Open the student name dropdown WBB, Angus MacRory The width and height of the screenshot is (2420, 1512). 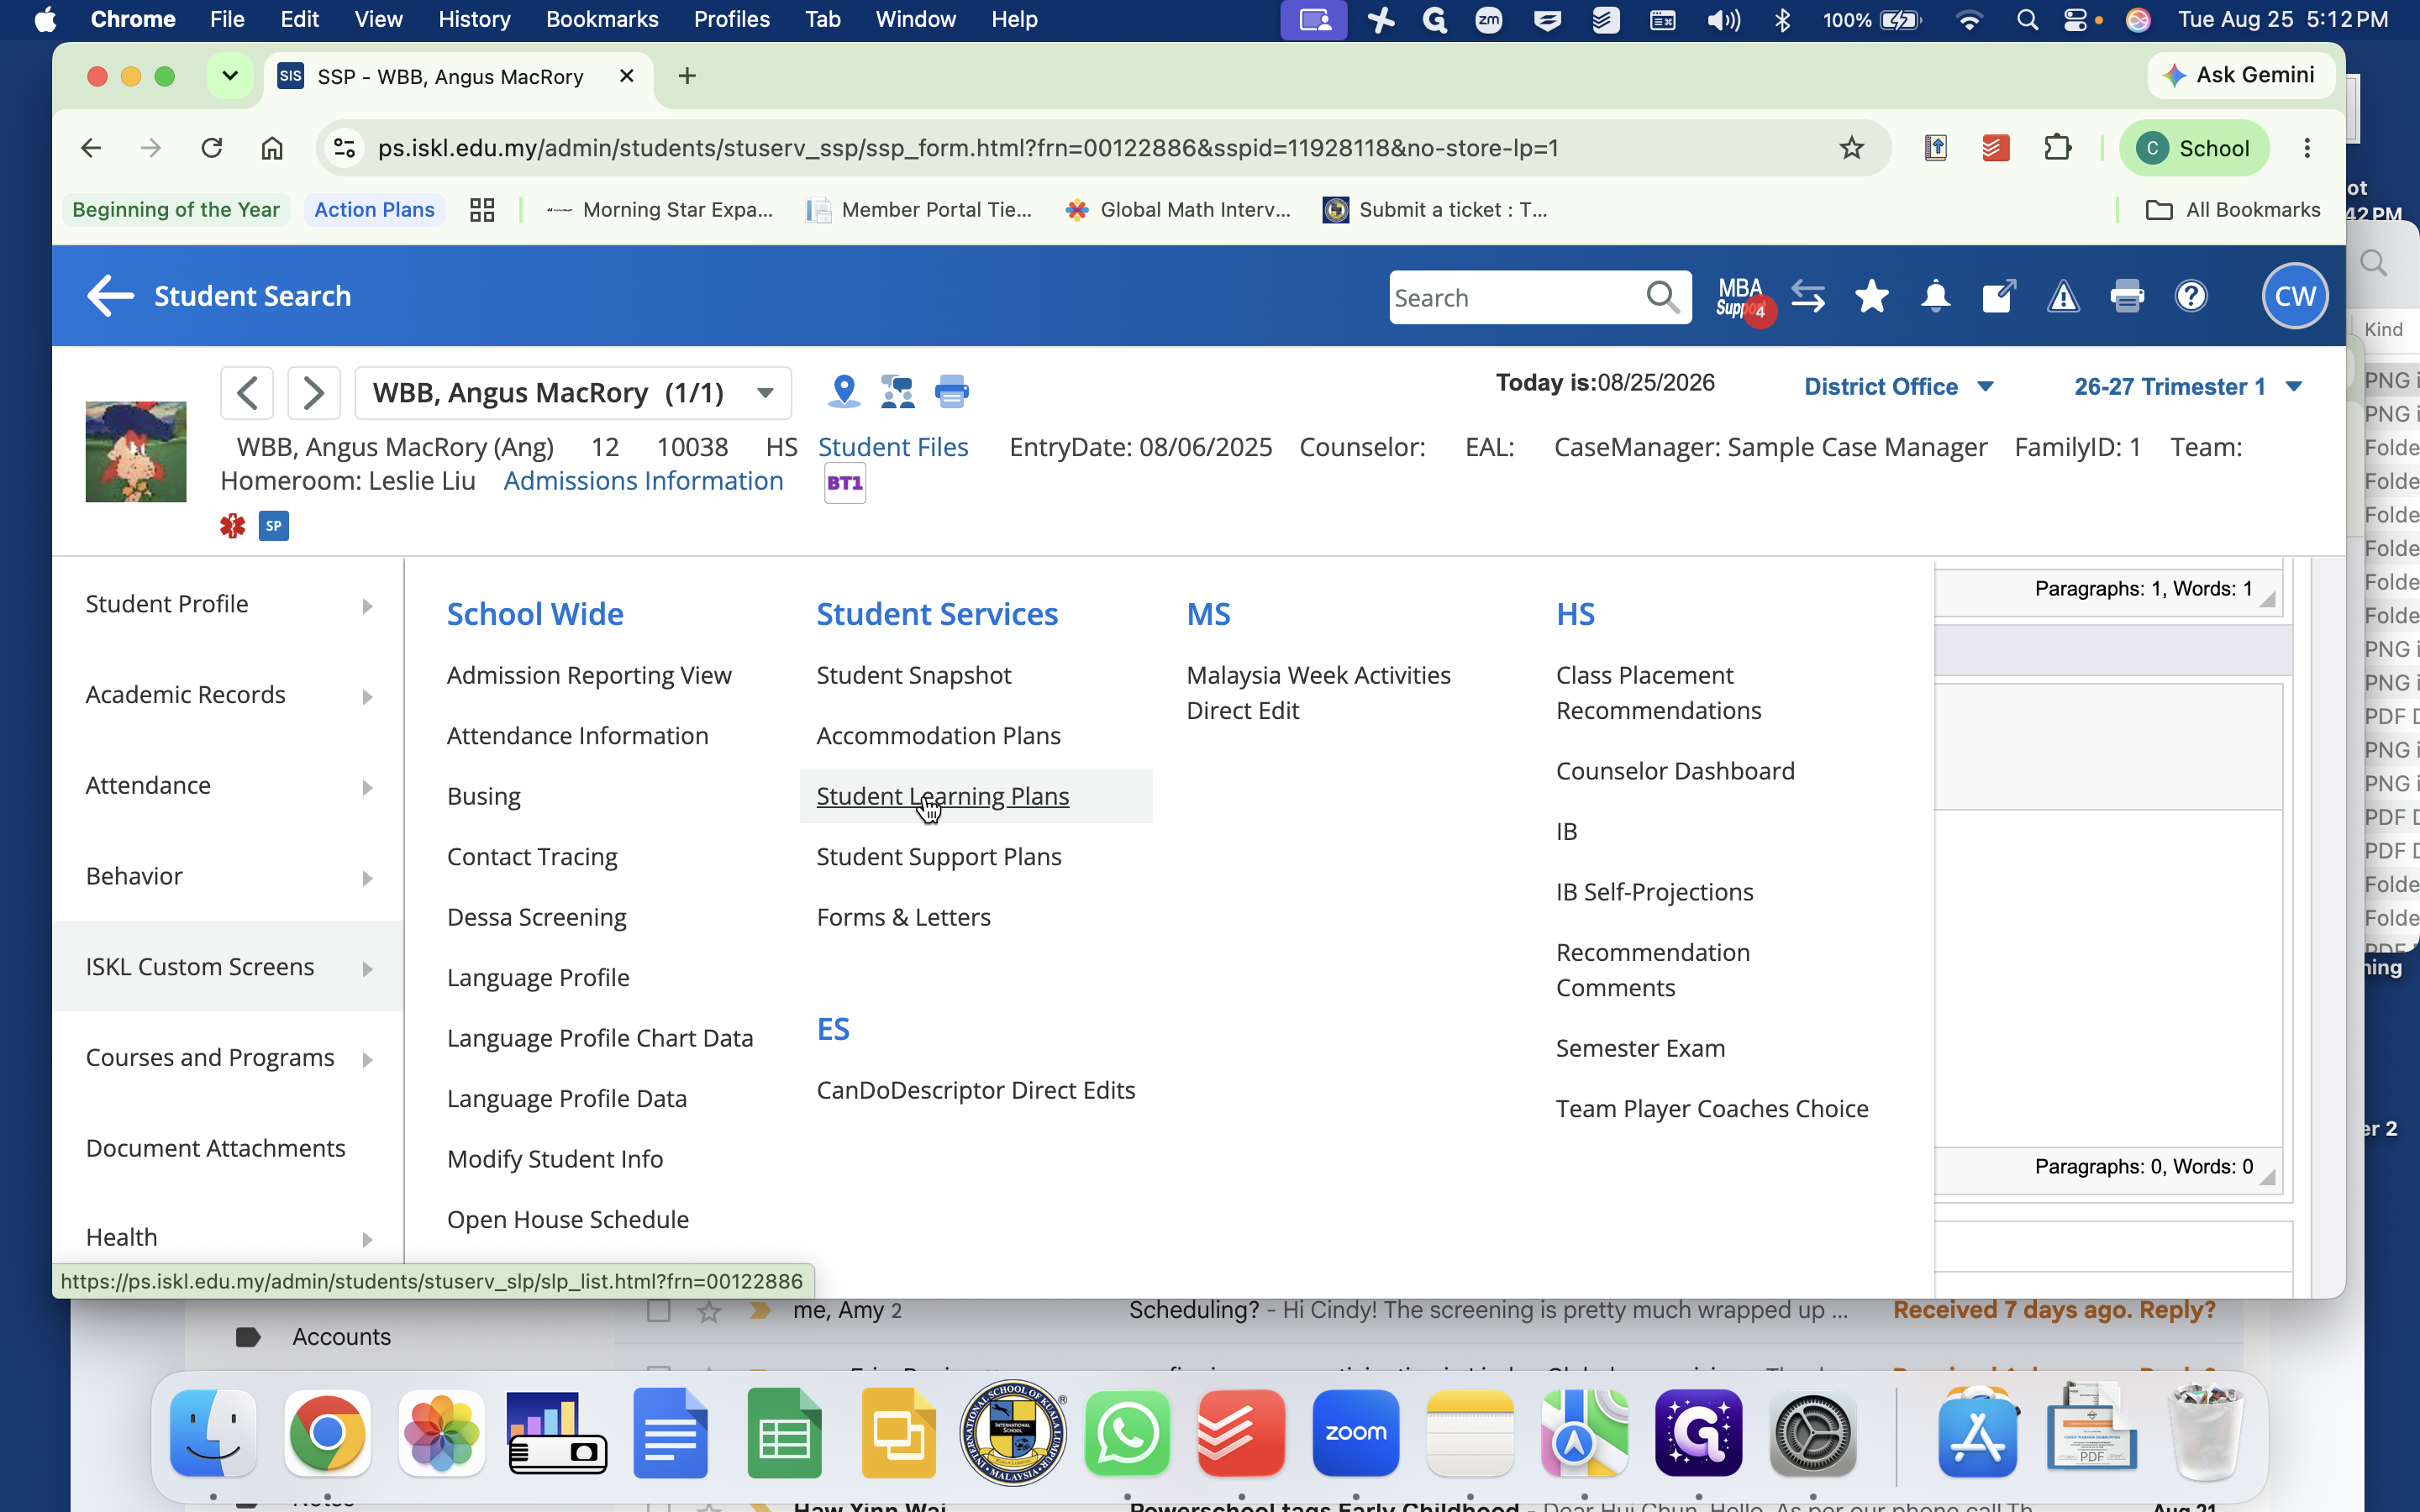click(x=573, y=392)
